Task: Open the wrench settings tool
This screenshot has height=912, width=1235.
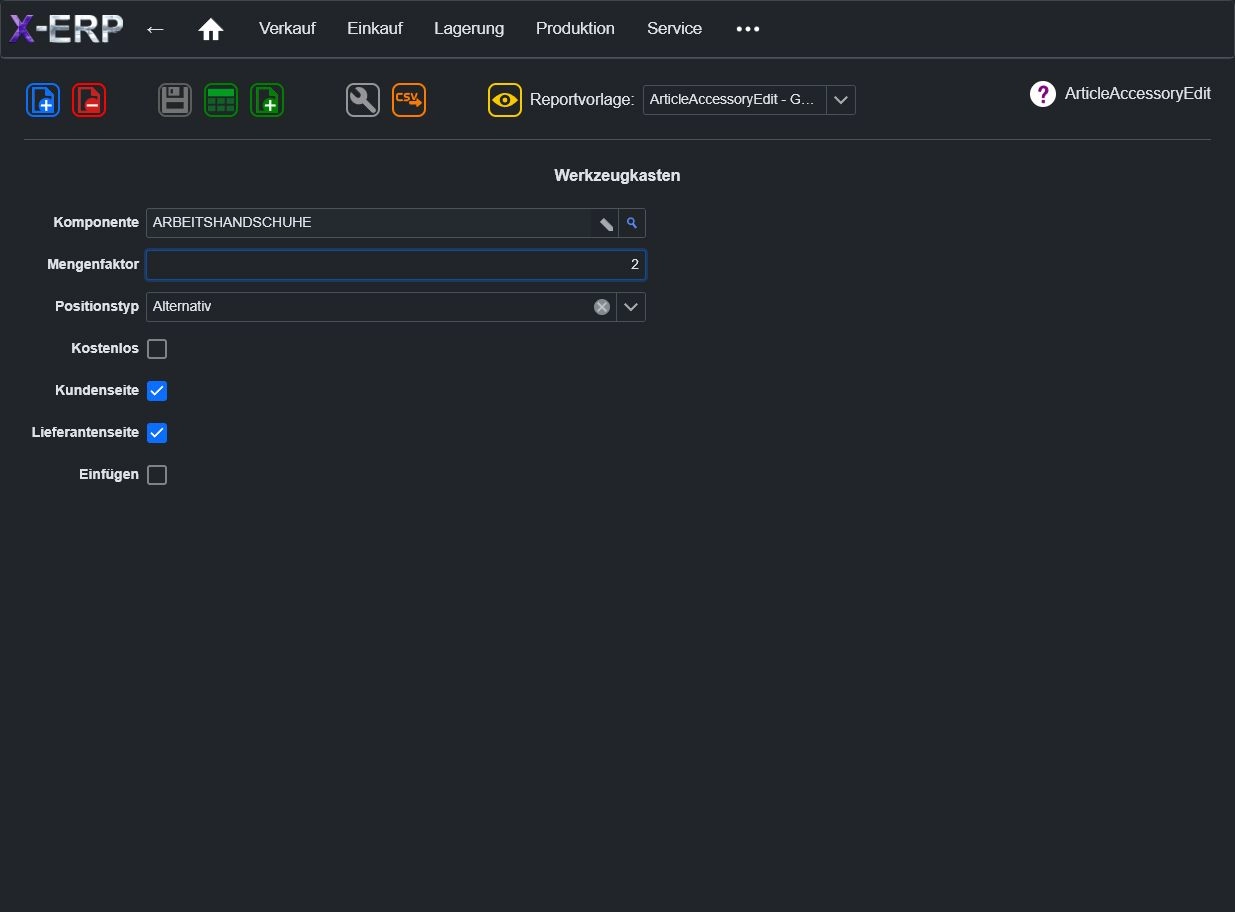Action: [363, 100]
